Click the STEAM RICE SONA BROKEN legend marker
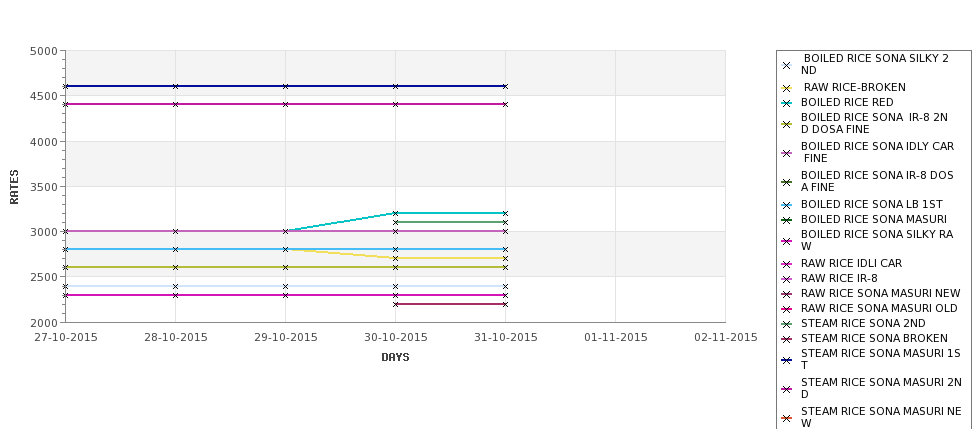Screen dimensions: 975x429 pyautogui.click(x=787, y=339)
